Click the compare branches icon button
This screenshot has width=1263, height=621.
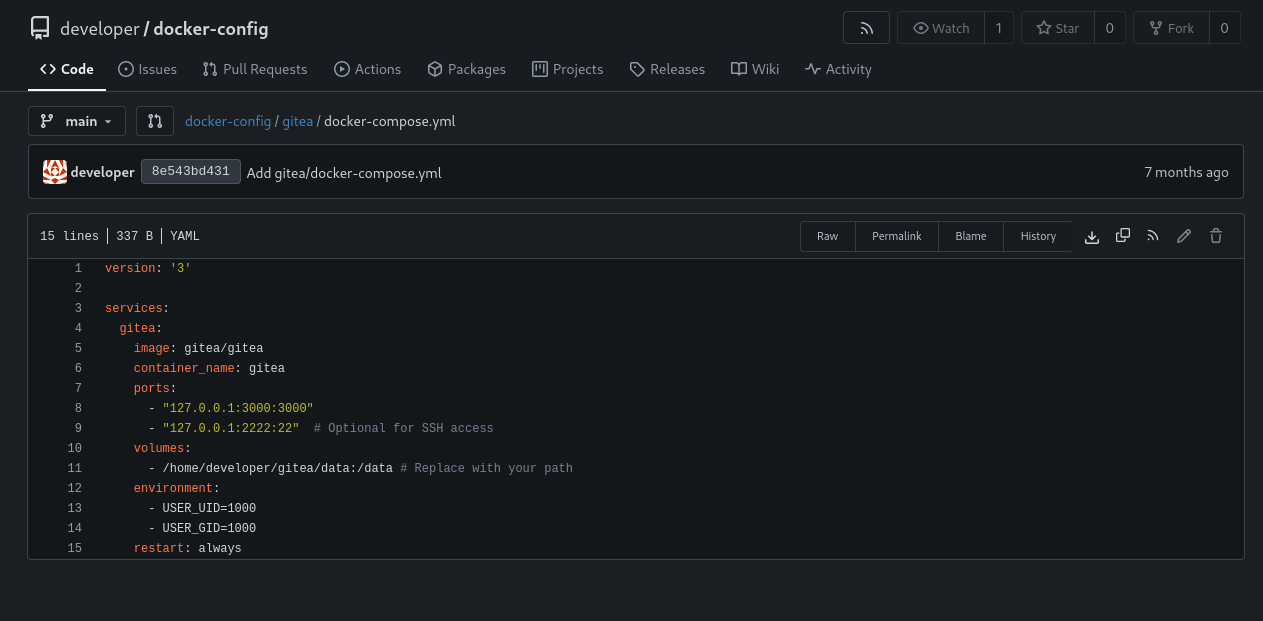point(155,121)
